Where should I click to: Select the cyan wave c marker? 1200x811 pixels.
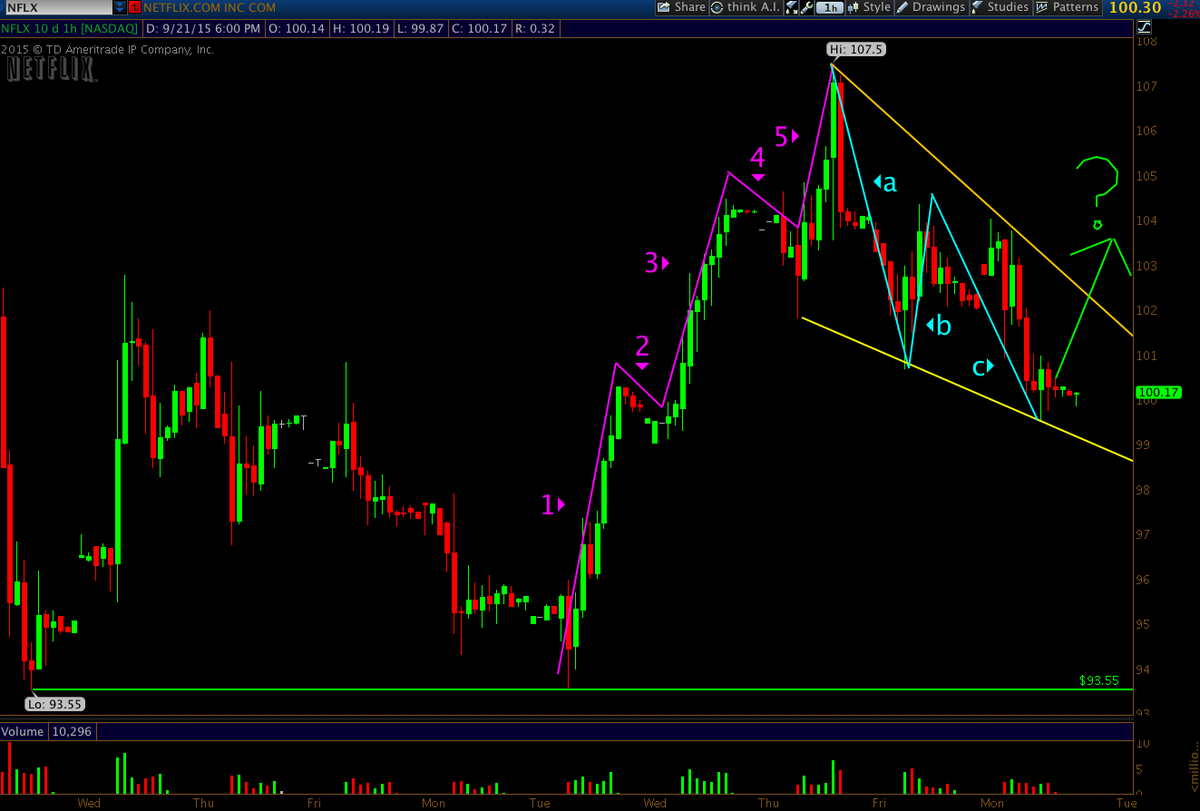pos(983,366)
